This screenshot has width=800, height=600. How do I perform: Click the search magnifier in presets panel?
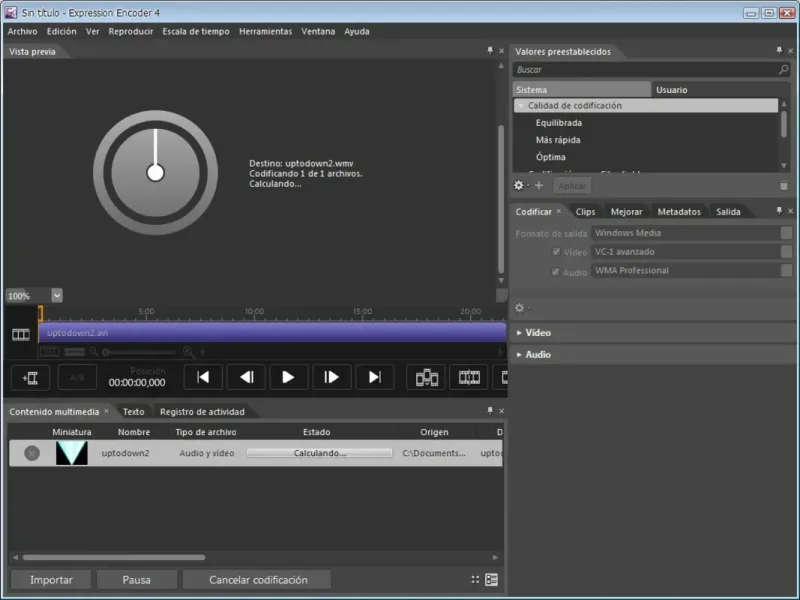pos(783,70)
